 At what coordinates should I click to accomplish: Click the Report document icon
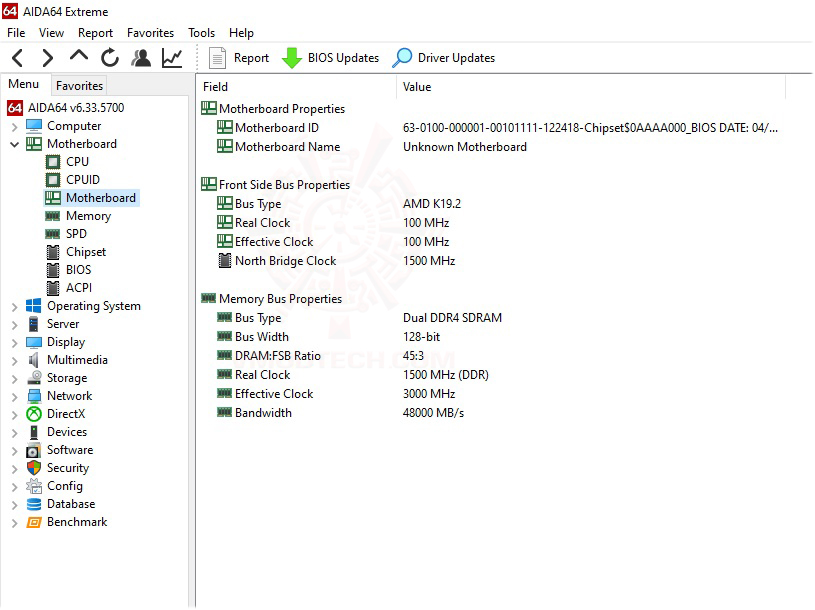217,58
